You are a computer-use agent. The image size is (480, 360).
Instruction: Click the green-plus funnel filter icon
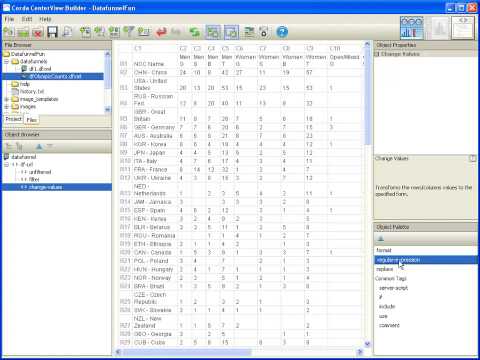click(129, 32)
